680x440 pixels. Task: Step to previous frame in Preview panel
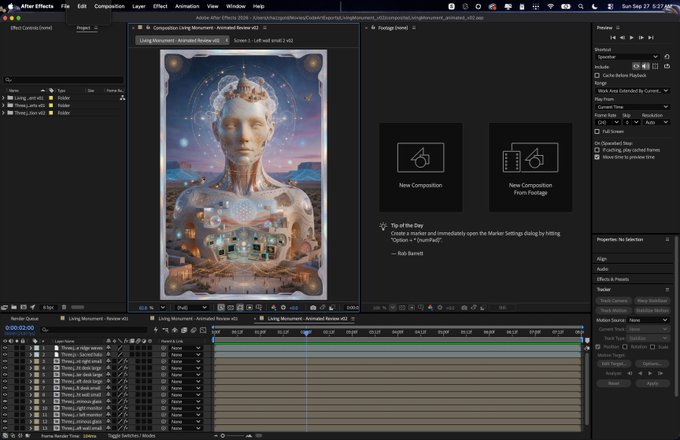pyautogui.click(x=622, y=38)
